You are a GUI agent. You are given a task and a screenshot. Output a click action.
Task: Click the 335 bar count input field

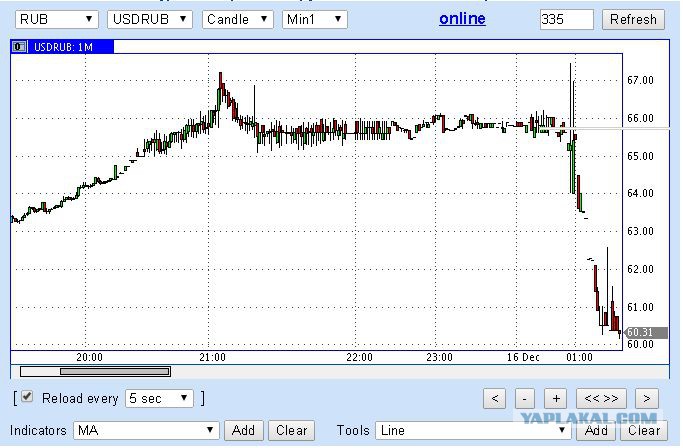click(x=566, y=19)
